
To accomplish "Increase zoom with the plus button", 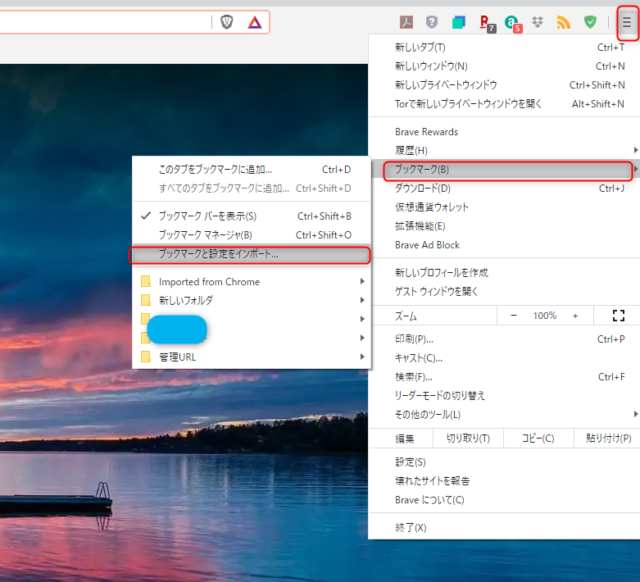I will click(x=575, y=315).
